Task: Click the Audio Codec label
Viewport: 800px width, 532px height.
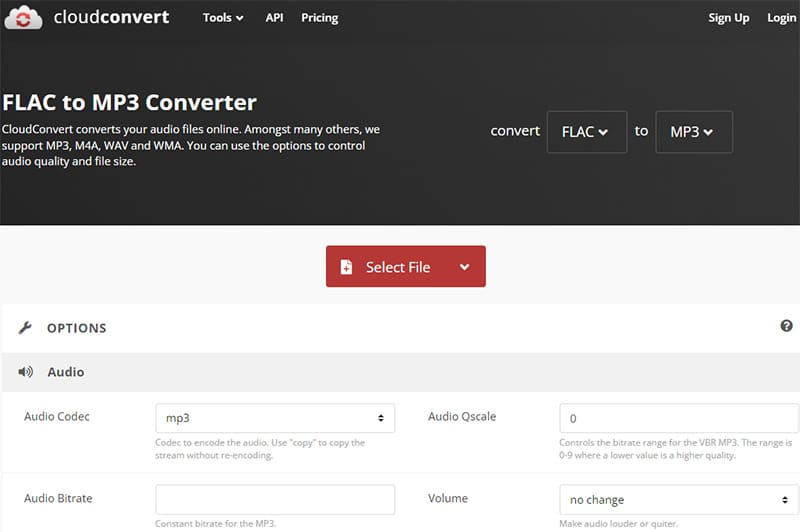Action: pos(57,416)
